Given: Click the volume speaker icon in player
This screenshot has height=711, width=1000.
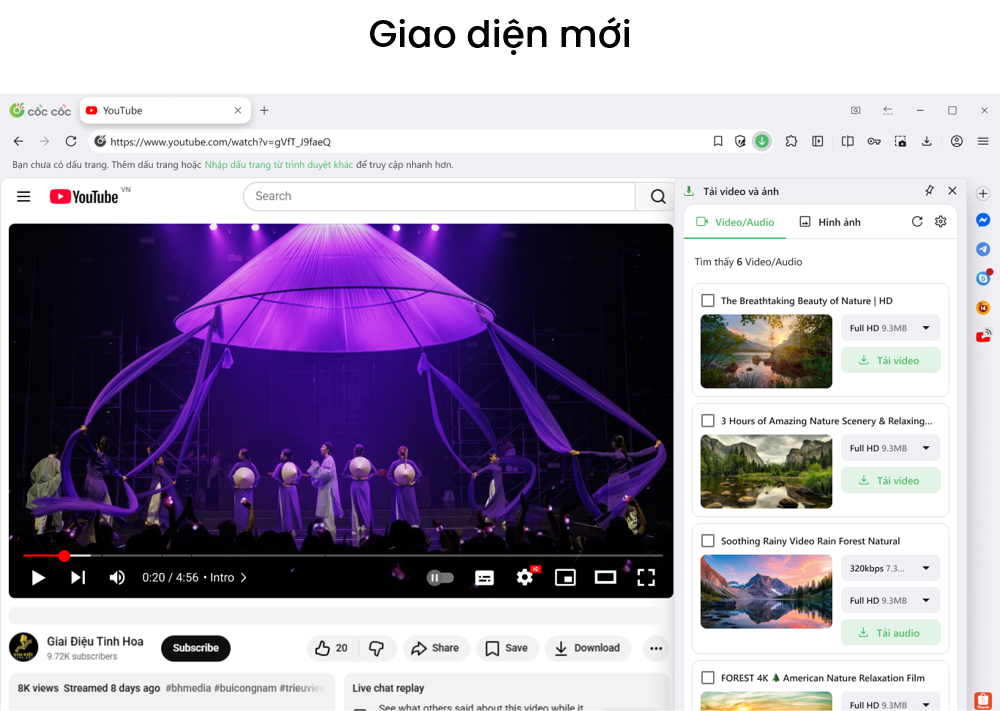Looking at the screenshot, I should point(117,578).
